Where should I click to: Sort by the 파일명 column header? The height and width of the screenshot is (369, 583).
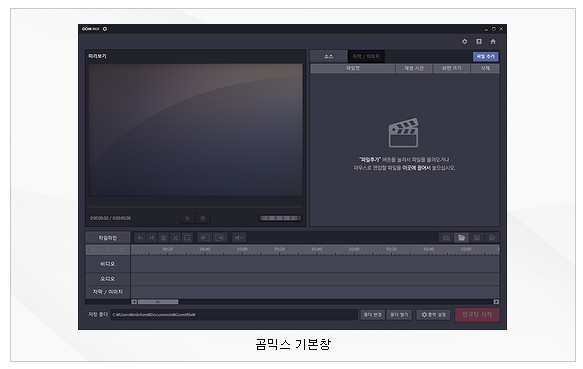pyautogui.click(x=352, y=68)
